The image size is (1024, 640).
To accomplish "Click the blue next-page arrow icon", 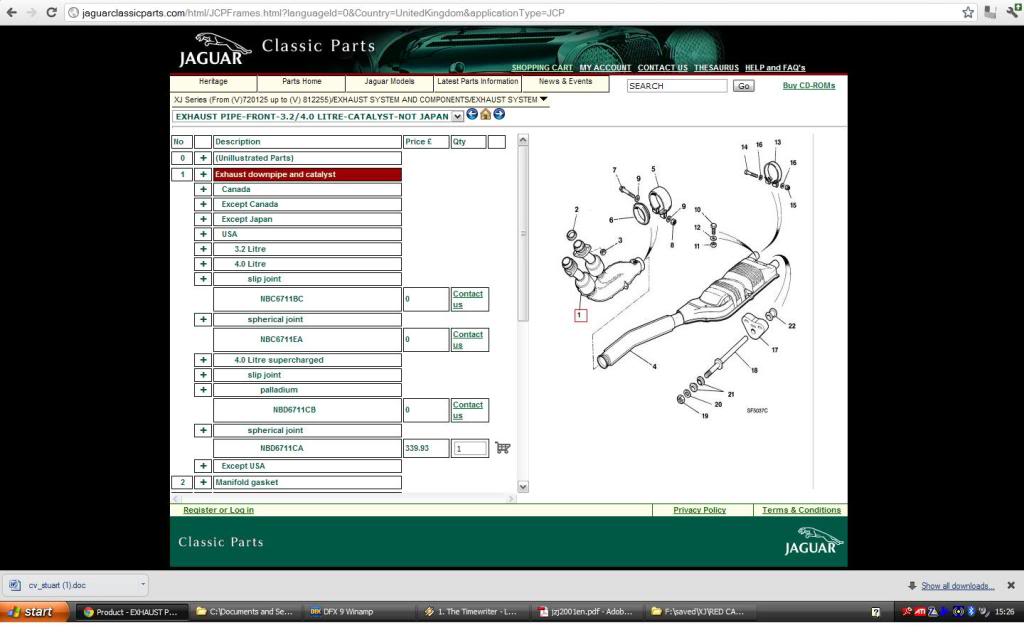I will [499, 114].
